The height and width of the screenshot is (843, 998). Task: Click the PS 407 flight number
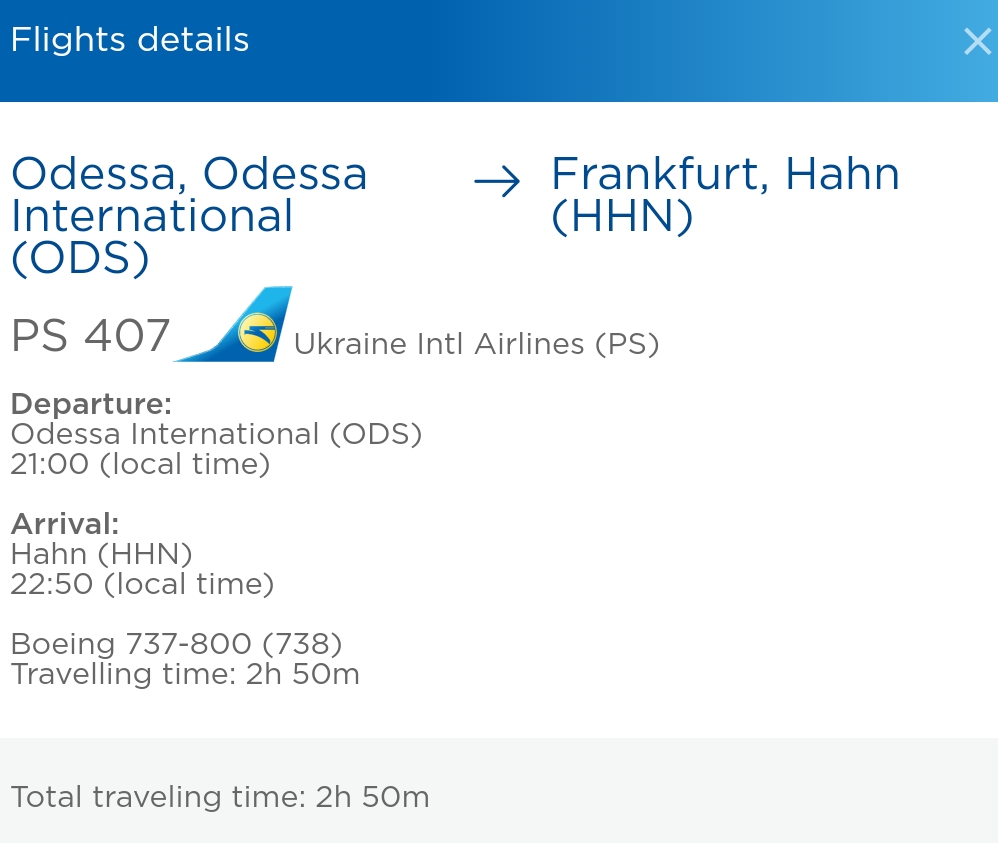[91, 336]
